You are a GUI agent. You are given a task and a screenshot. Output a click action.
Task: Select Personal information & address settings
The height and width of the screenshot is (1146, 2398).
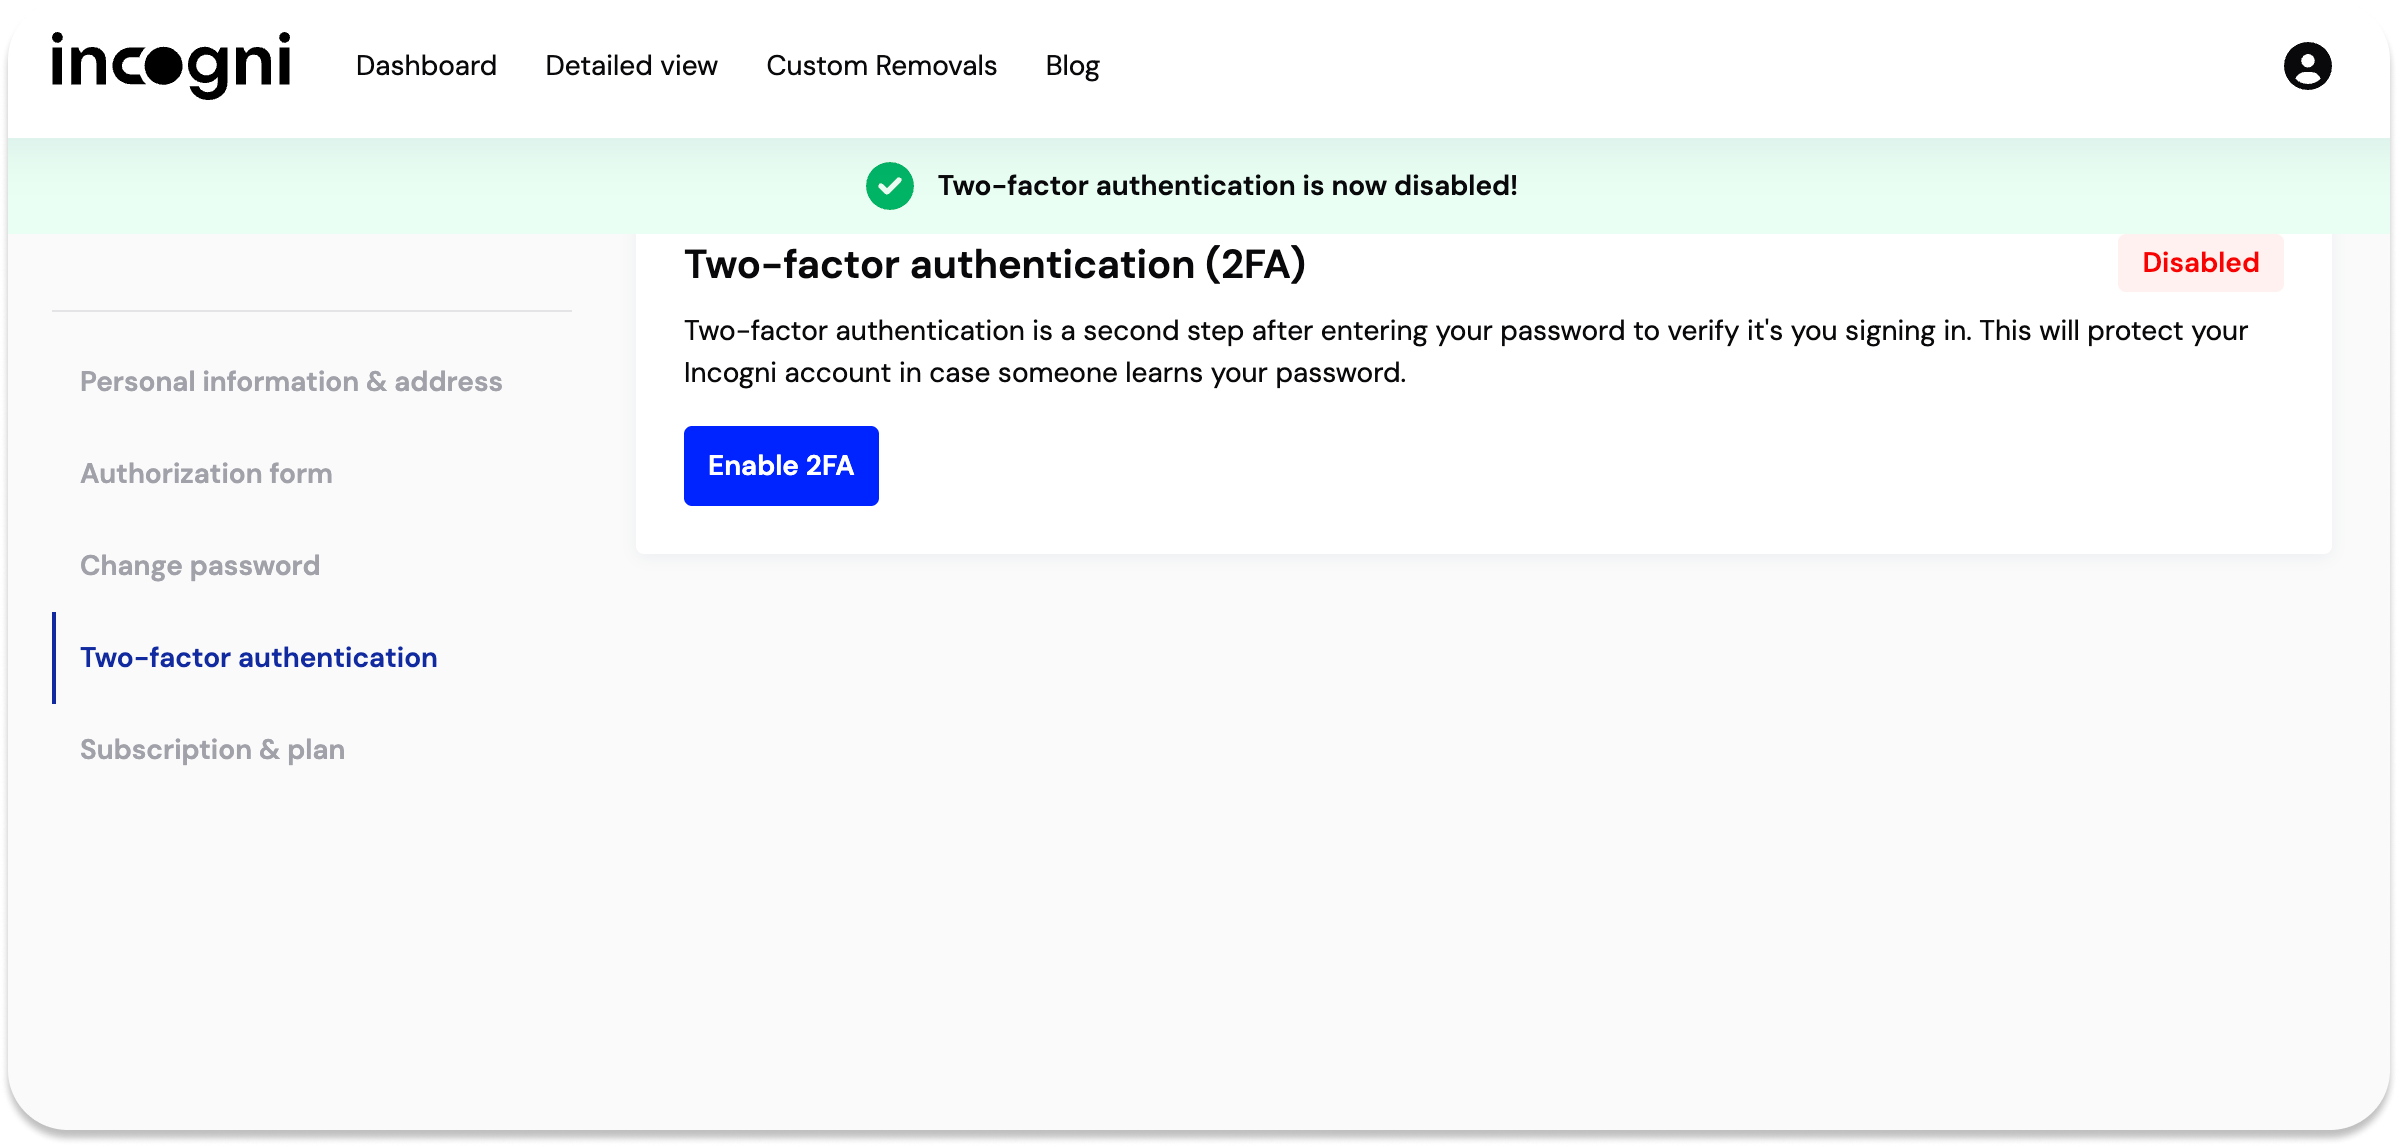[291, 382]
